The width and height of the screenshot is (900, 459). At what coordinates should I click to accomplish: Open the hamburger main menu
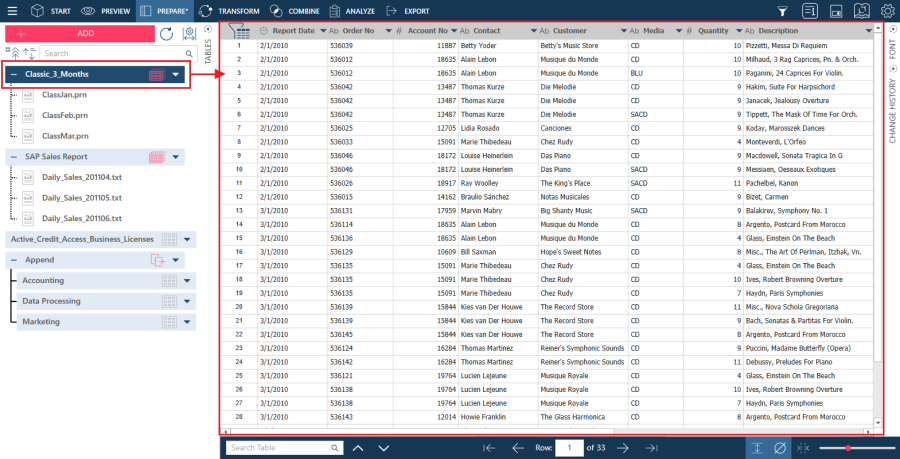tap(10, 11)
